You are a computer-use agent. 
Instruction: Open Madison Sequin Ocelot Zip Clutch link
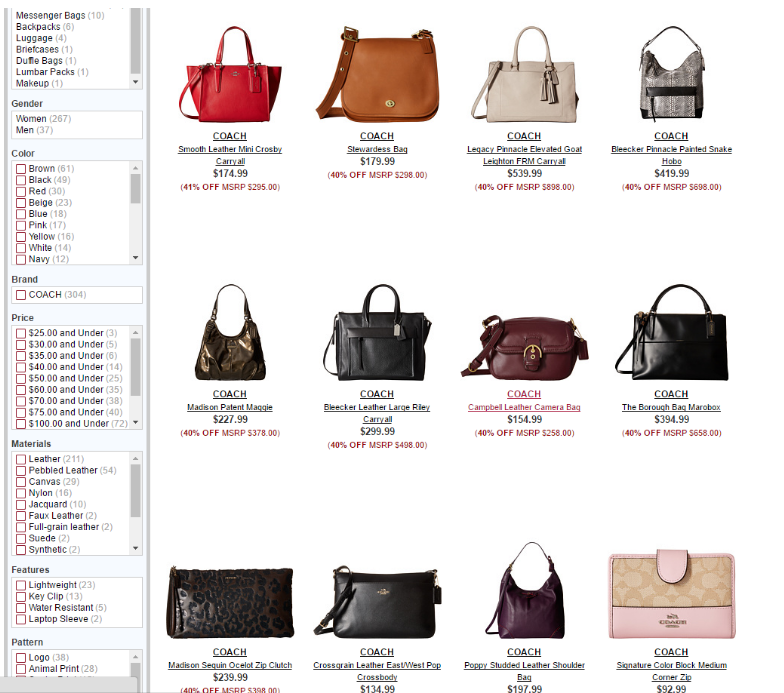point(230,665)
